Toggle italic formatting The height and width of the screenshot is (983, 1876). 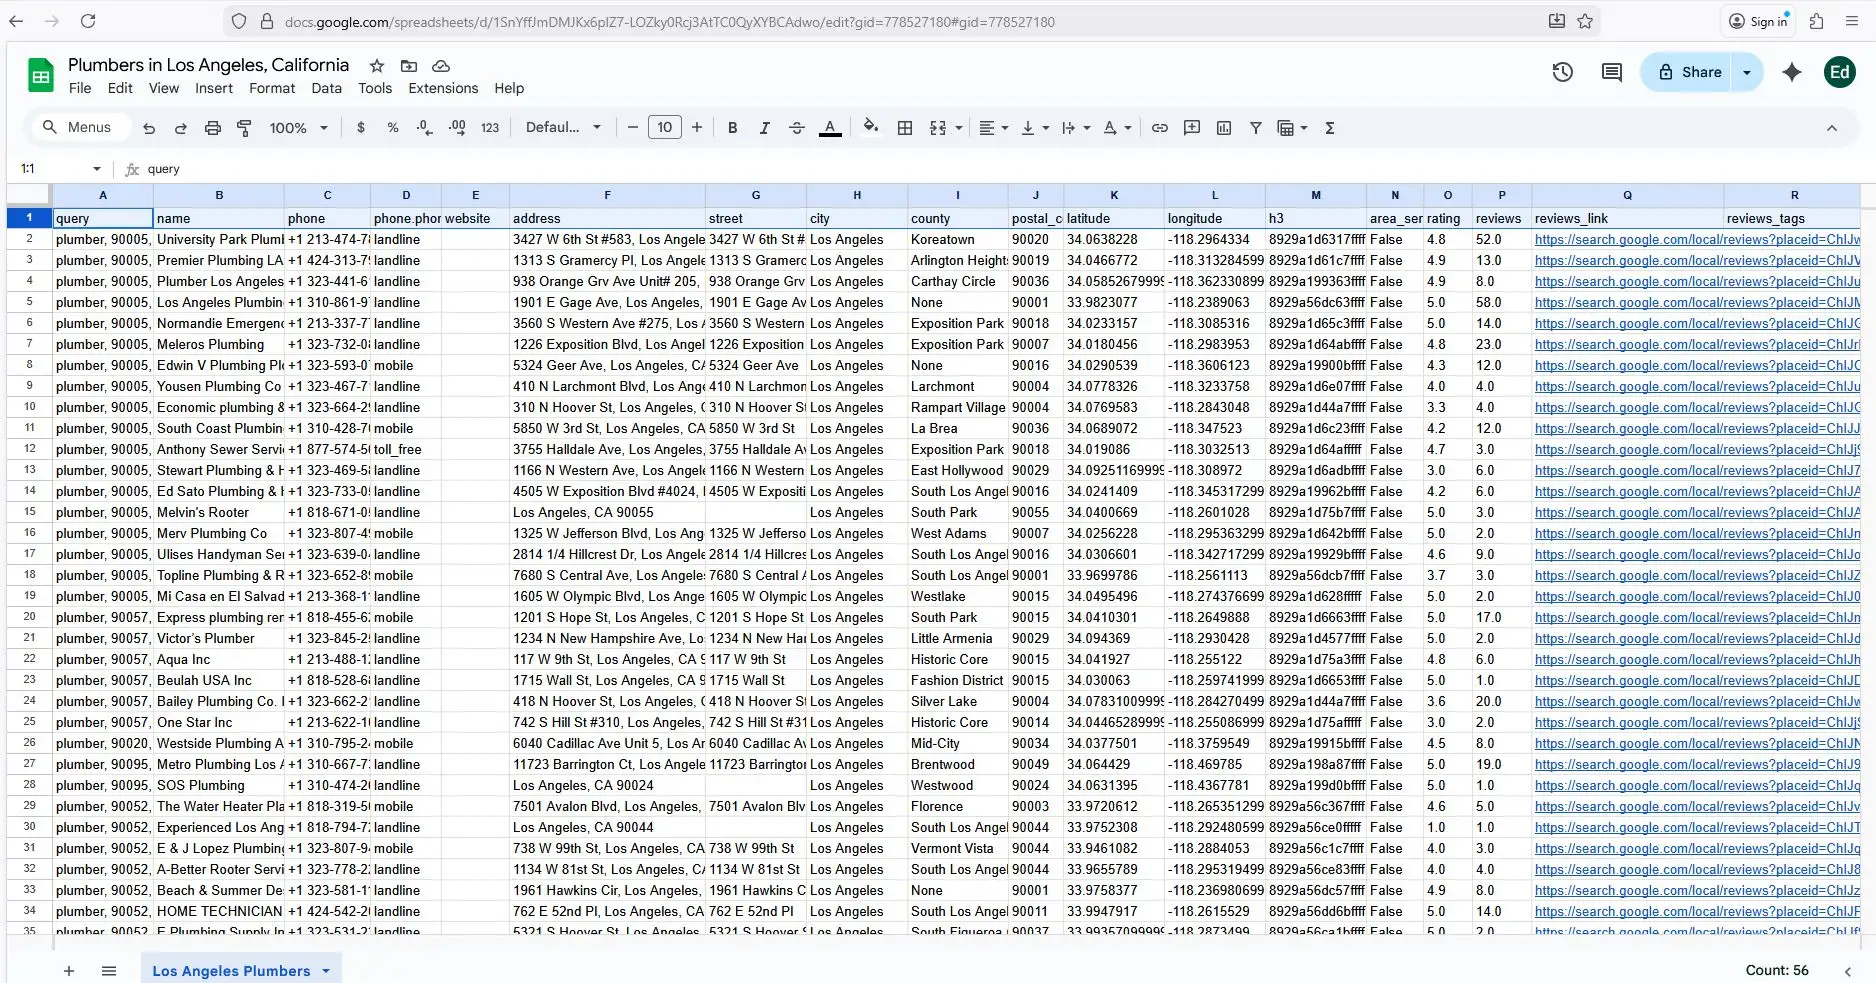[764, 128]
